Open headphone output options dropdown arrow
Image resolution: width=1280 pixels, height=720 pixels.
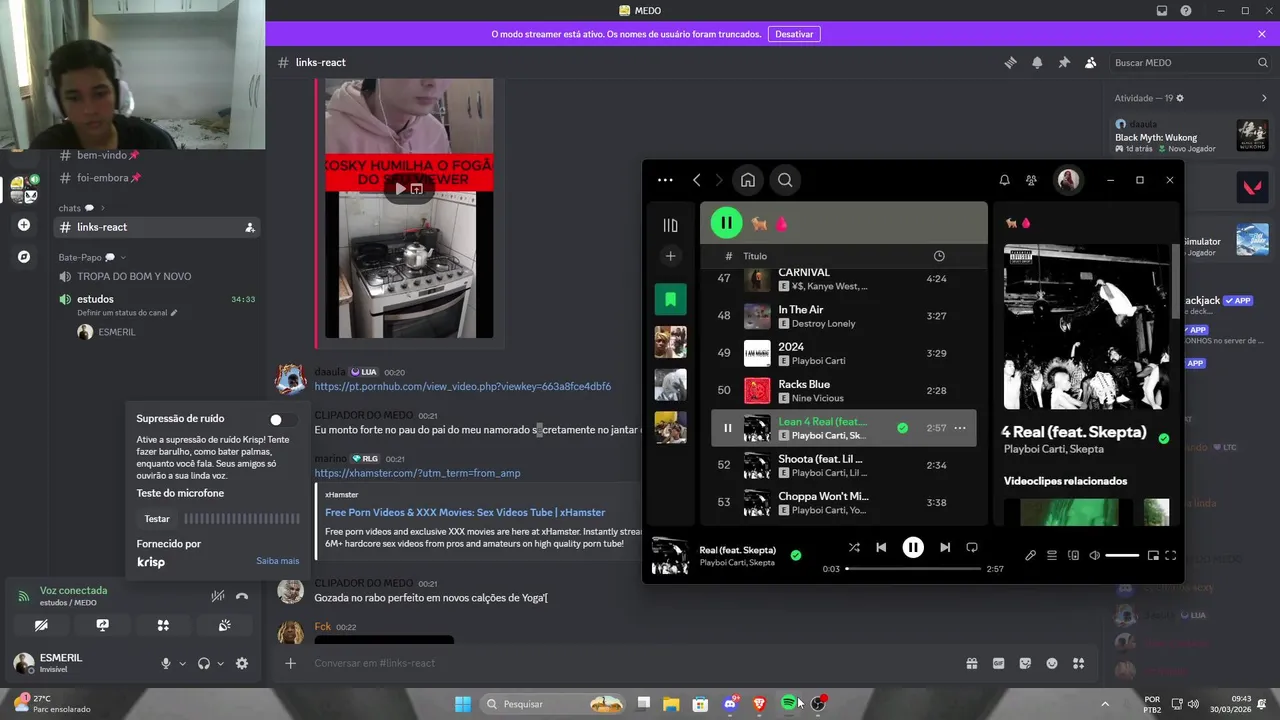tap(220, 663)
